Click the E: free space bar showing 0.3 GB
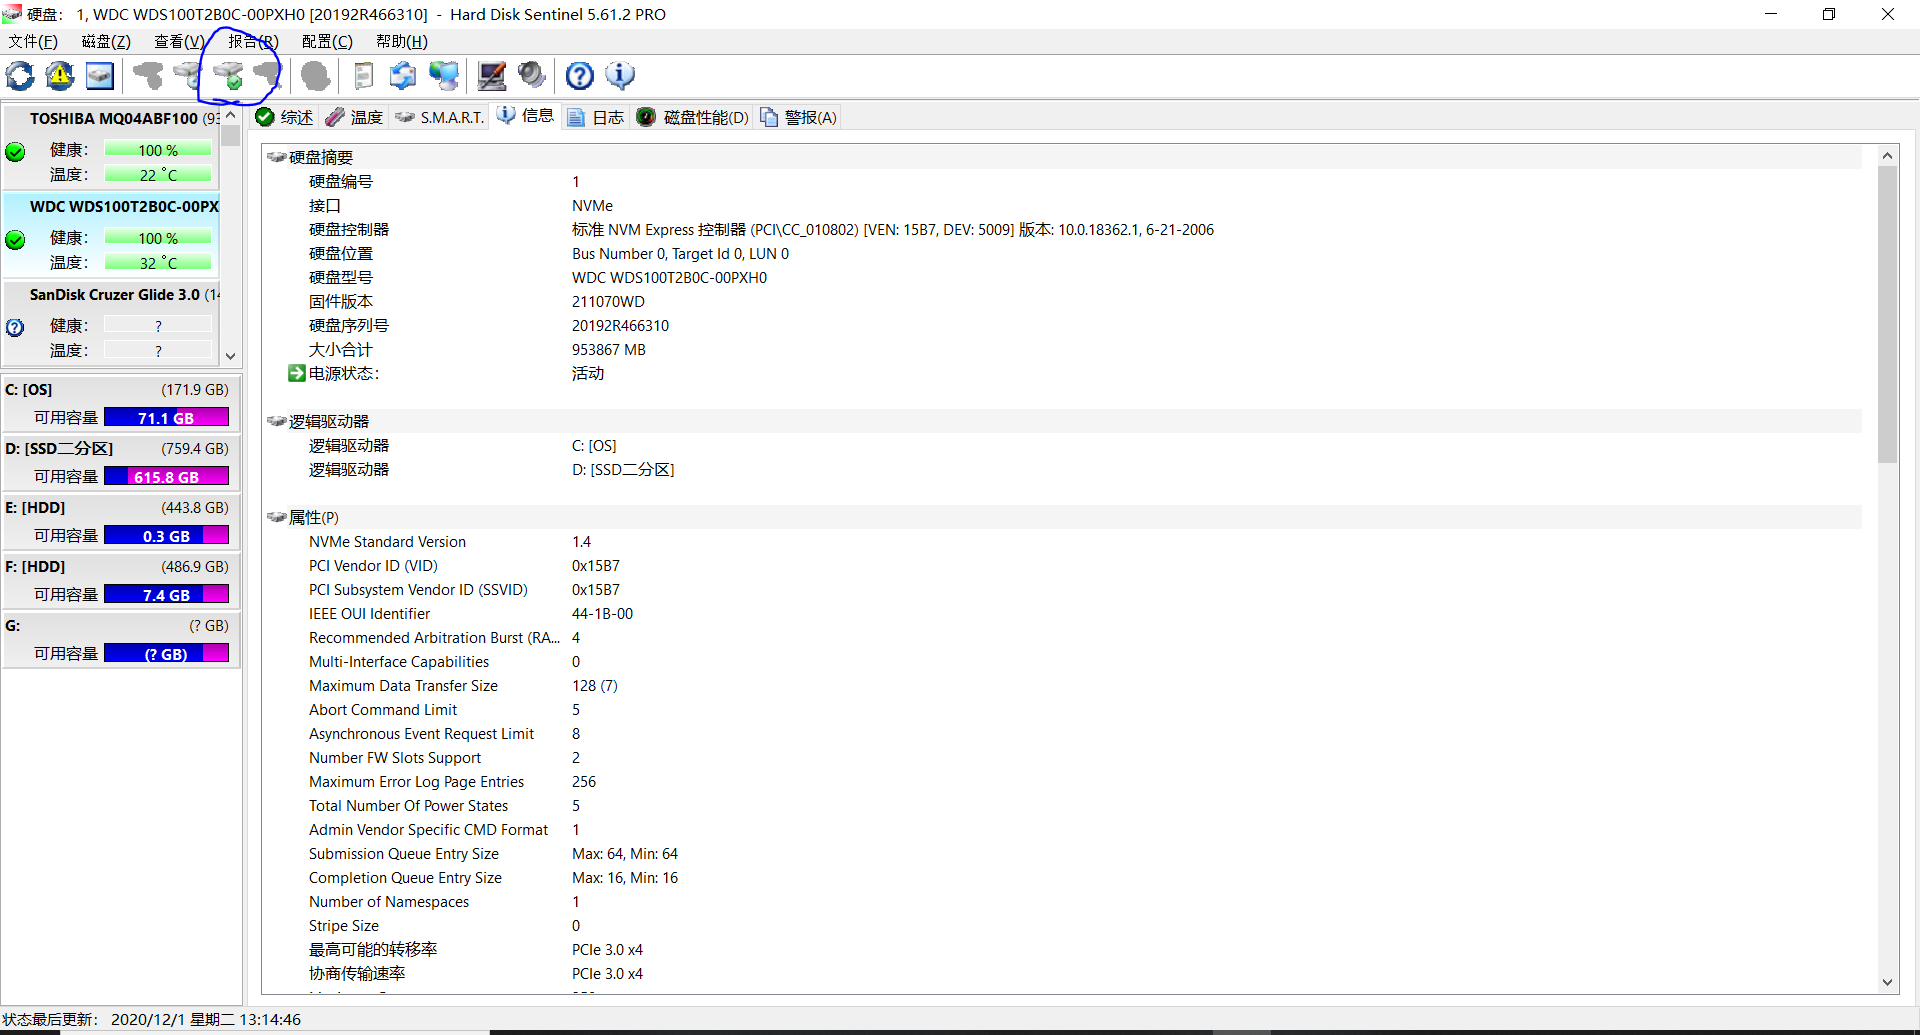This screenshot has height=1035, width=1920. pyautogui.click(x=166, y=536)
